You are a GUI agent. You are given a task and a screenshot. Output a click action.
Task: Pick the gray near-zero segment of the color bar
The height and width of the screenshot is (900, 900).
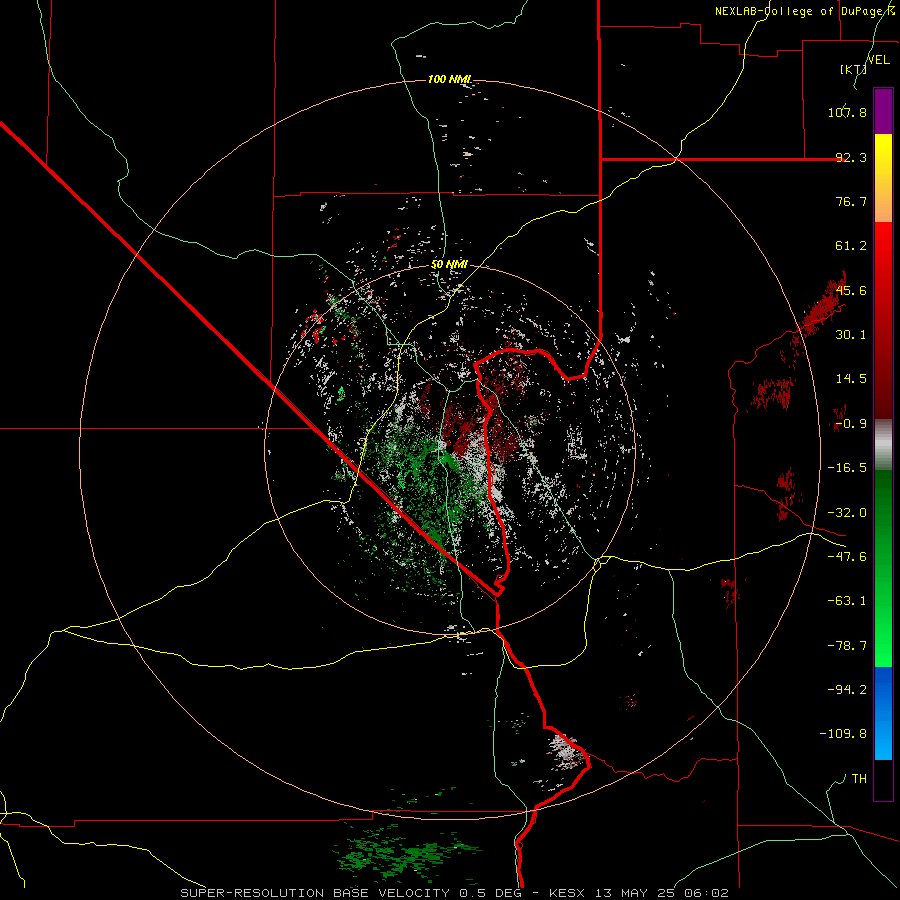click(883, 445)
